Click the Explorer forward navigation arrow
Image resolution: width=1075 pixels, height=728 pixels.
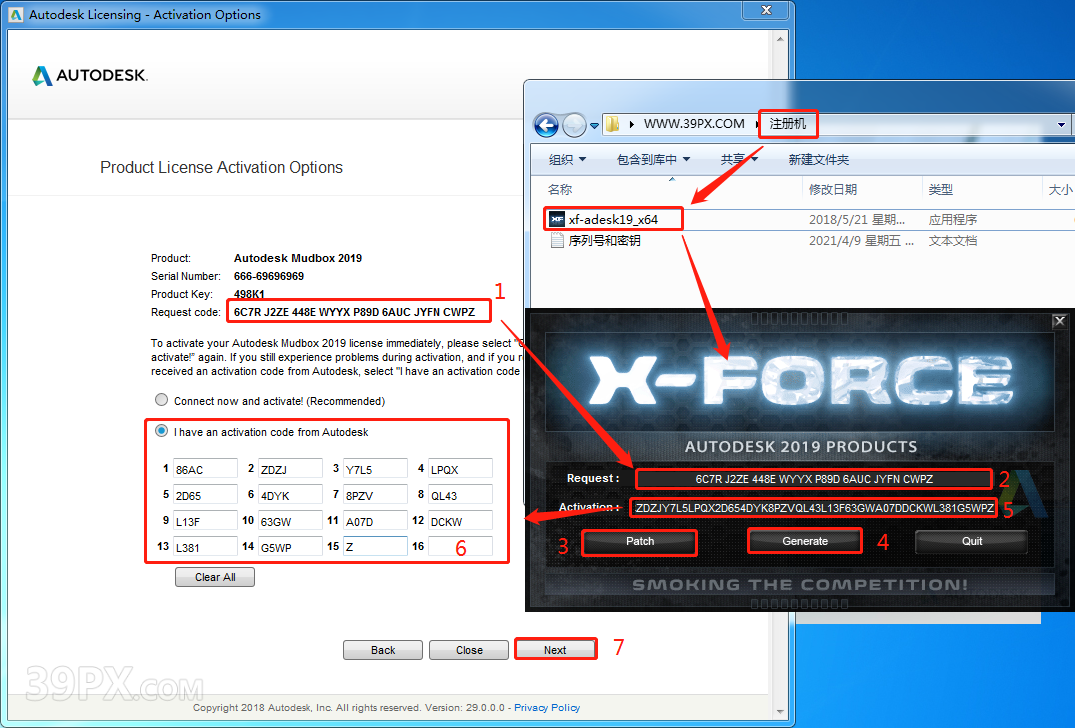point(574,125)
